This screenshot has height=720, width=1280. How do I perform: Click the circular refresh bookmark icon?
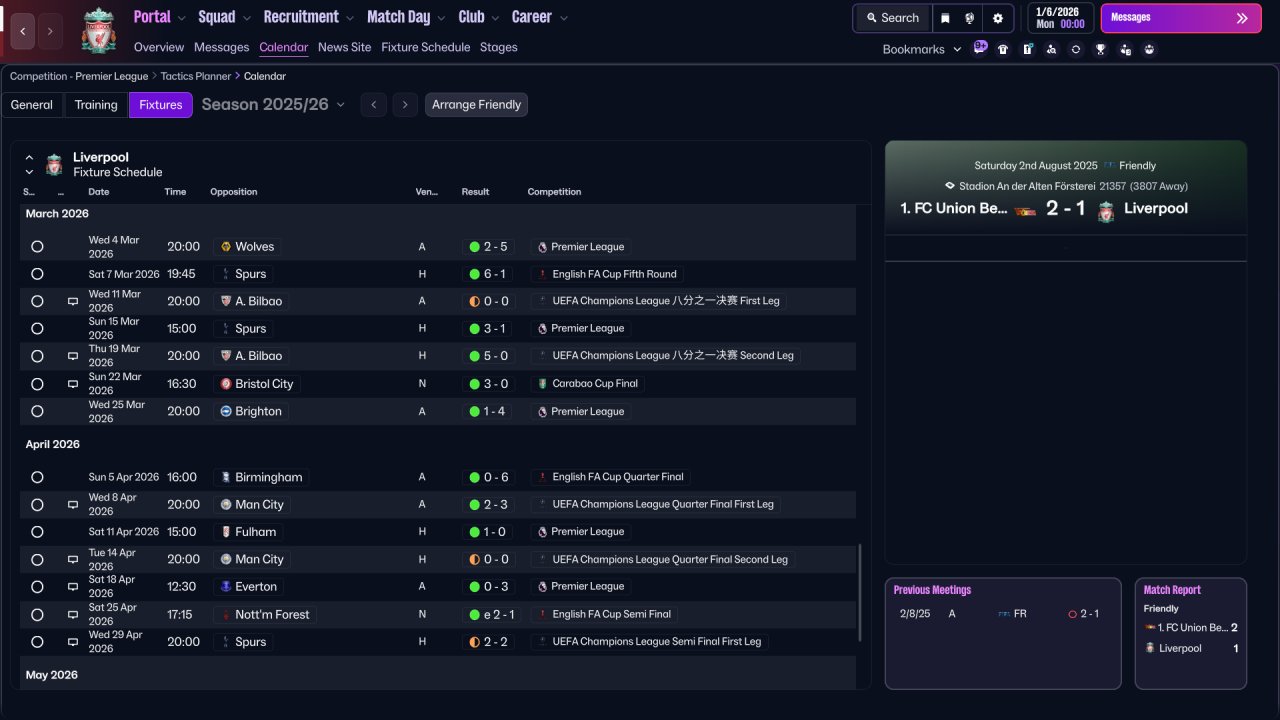[x=1076, y=49]
